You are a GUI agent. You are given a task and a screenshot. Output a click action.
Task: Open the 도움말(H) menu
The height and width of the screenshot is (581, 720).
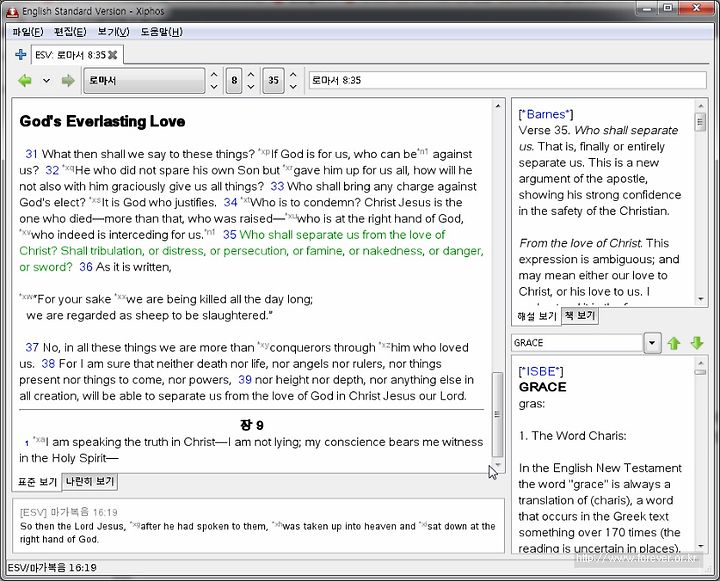point(161,32)
